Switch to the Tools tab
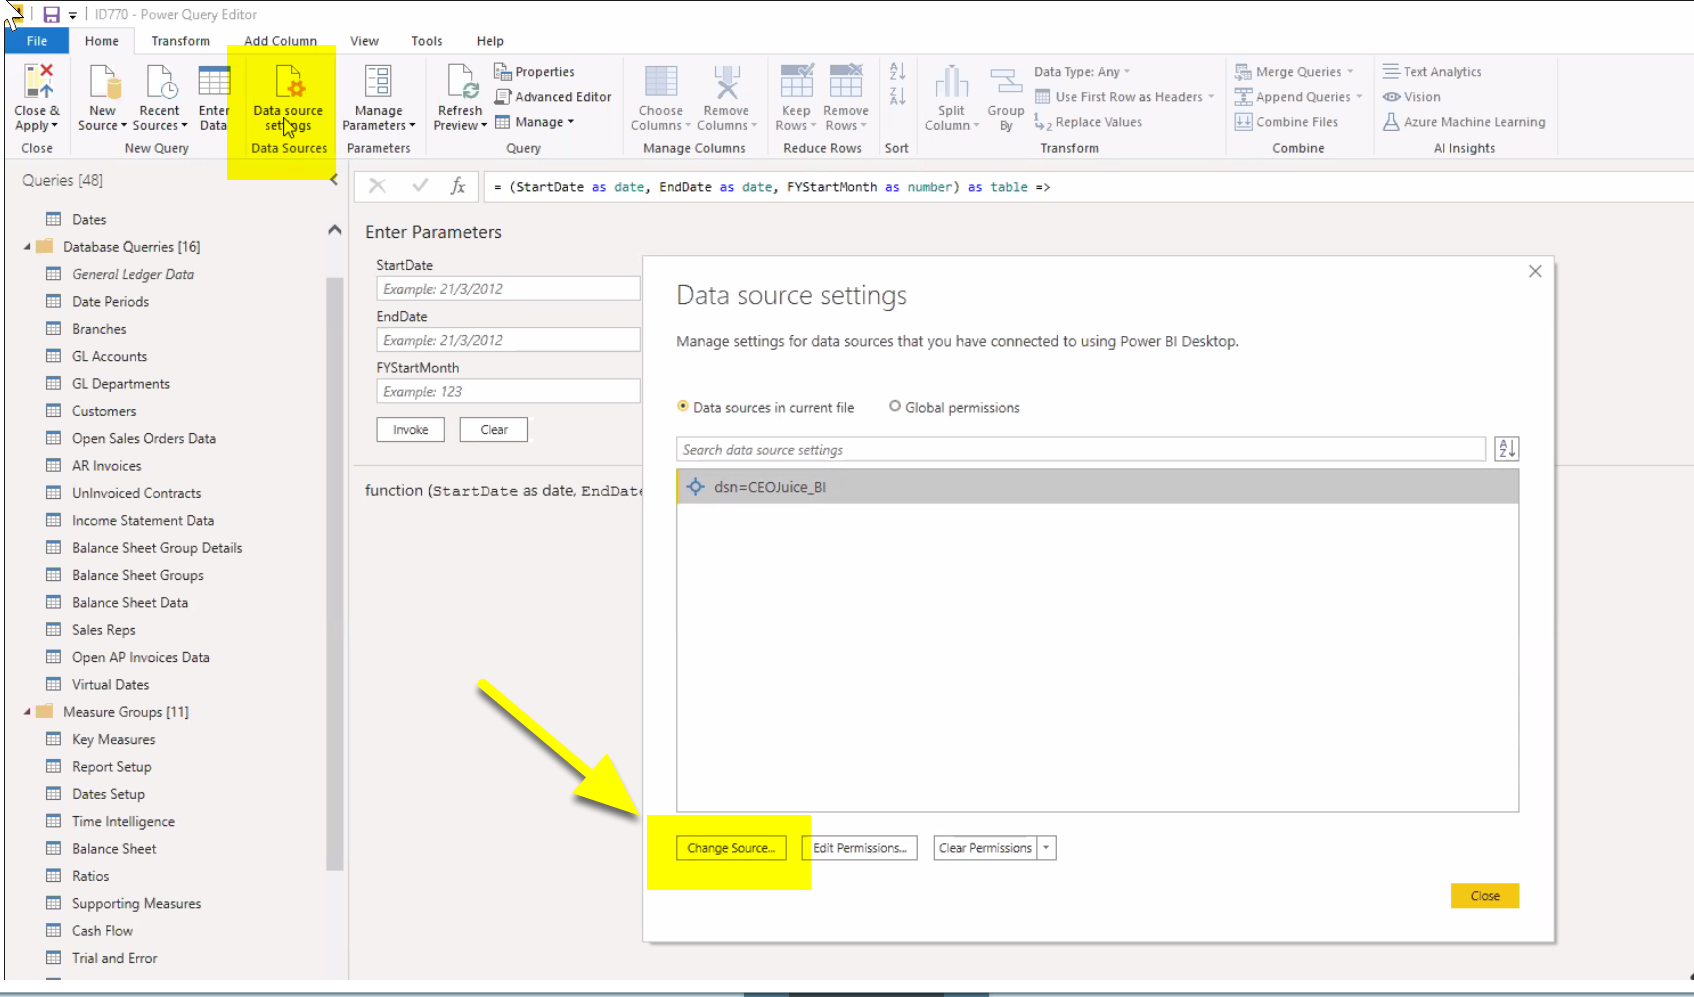 [x=426, y=41]
